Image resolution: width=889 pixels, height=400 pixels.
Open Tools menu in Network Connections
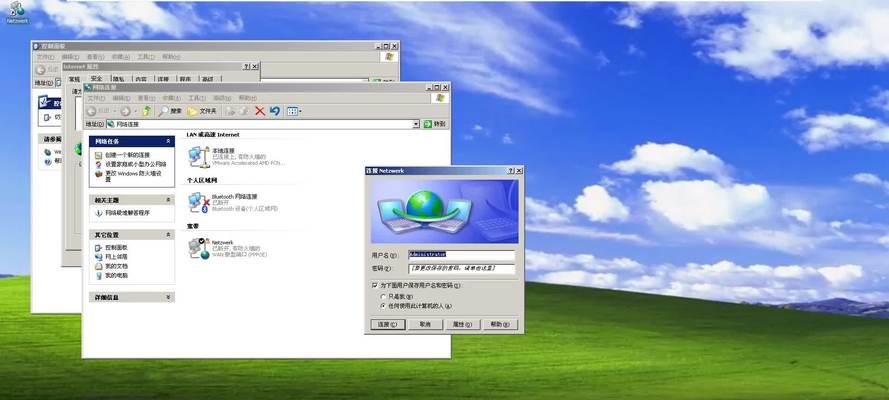tap(197, 98)
